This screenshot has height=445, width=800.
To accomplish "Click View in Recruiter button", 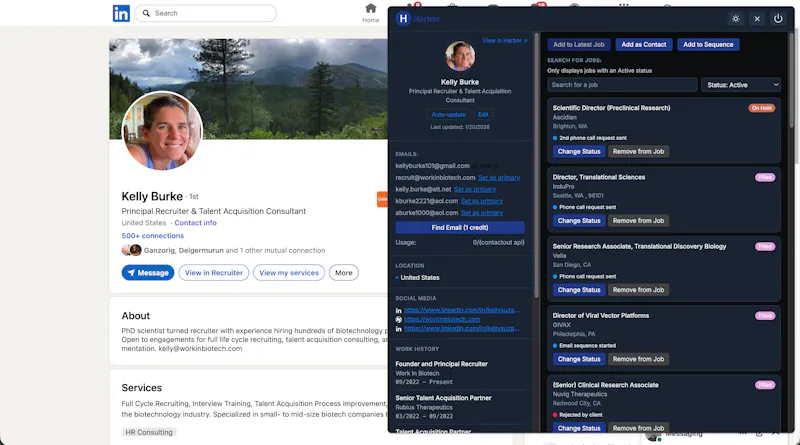I will (x=214, y=273).
